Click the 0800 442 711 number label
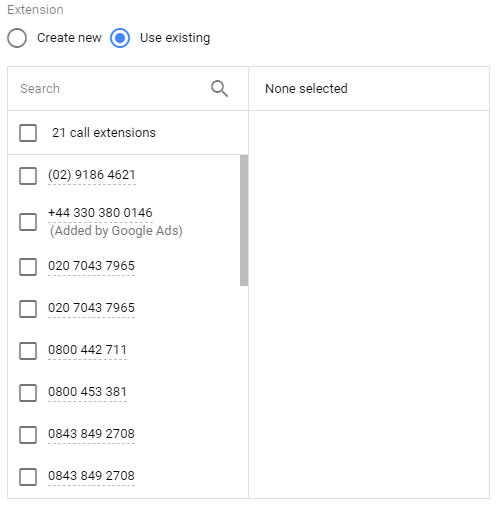 [x=87, y=350]
